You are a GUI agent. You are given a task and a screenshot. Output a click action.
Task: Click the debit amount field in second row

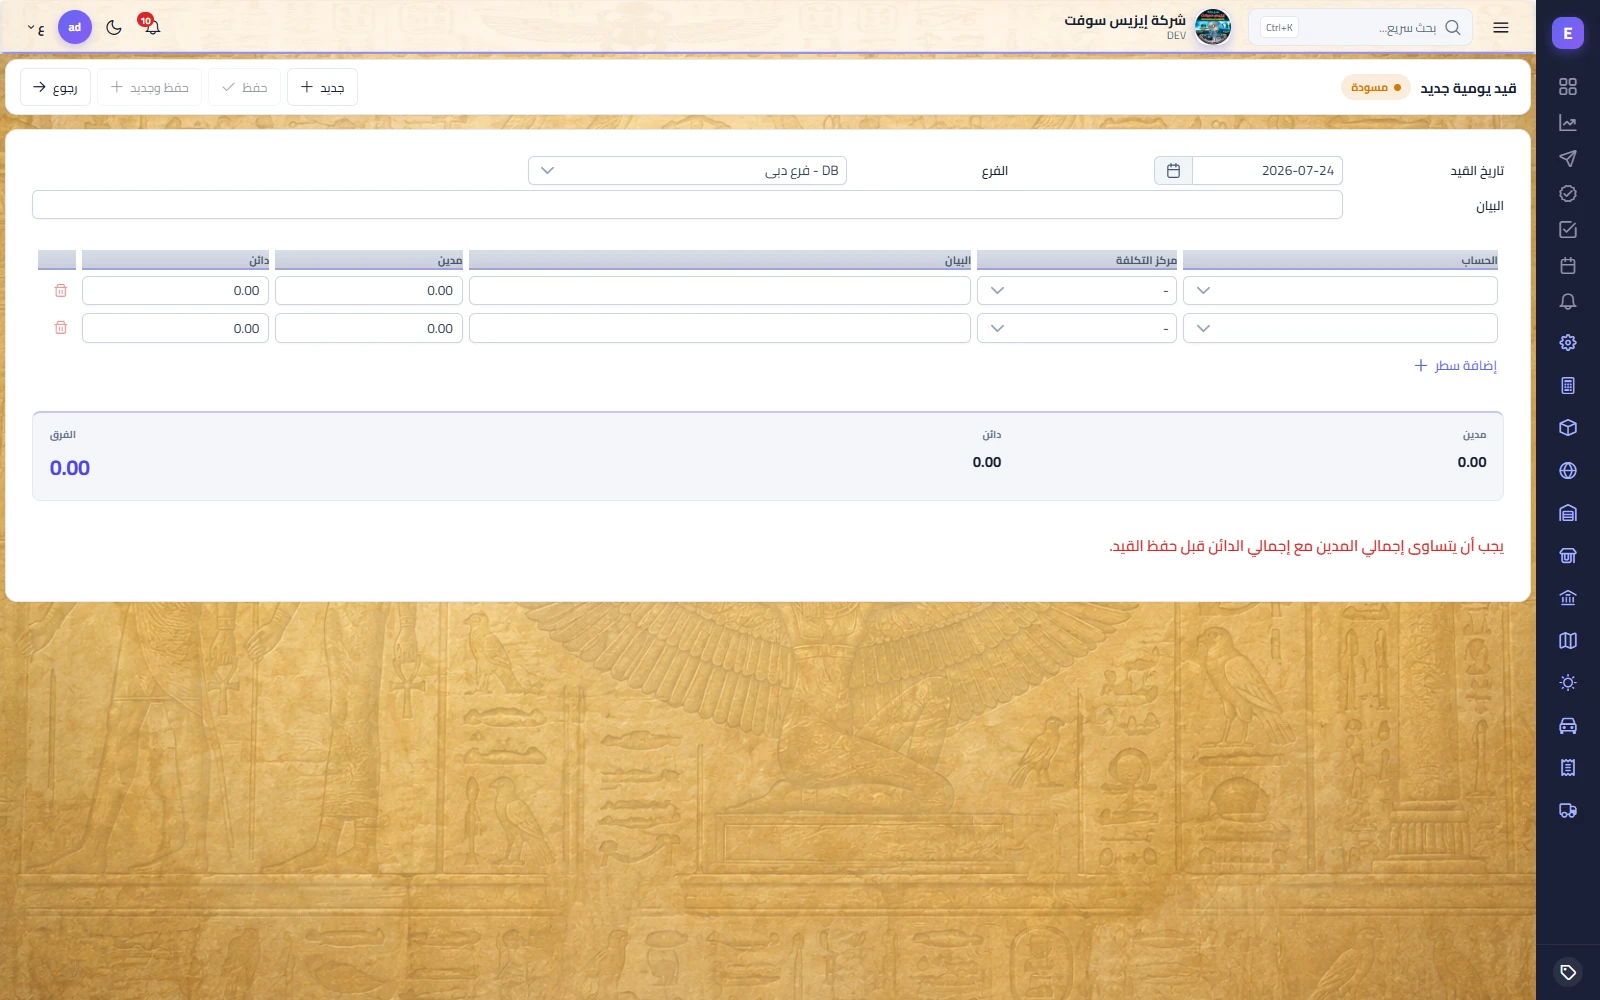(369, 328)
